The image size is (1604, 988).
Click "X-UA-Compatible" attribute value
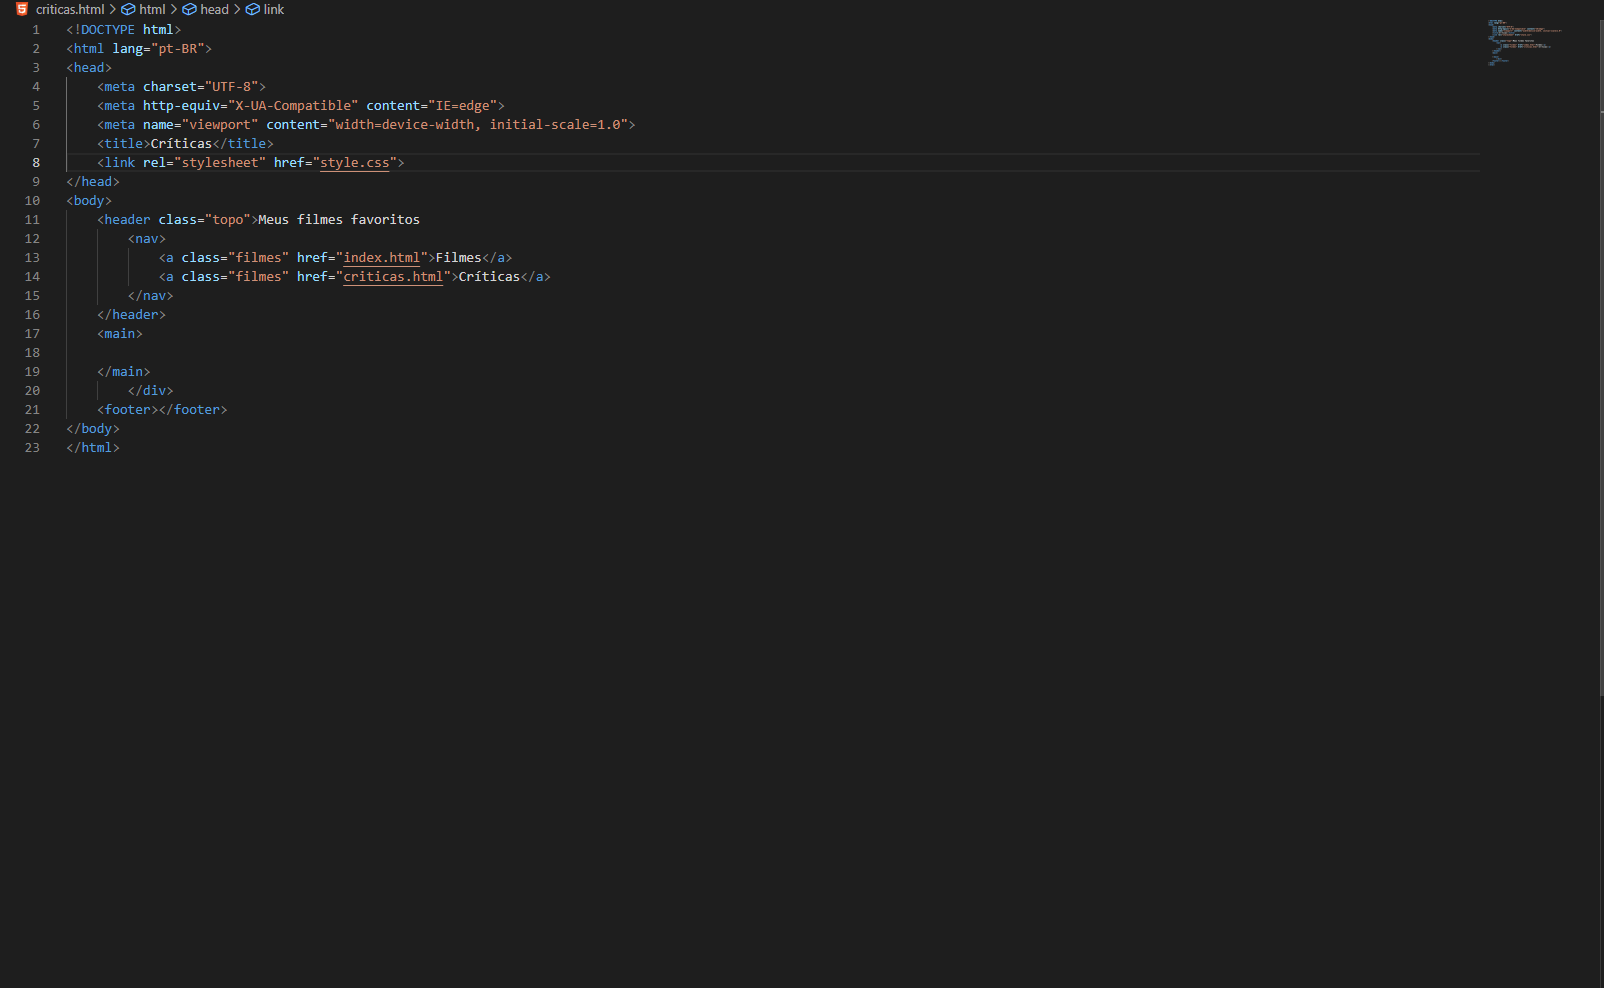293,105
